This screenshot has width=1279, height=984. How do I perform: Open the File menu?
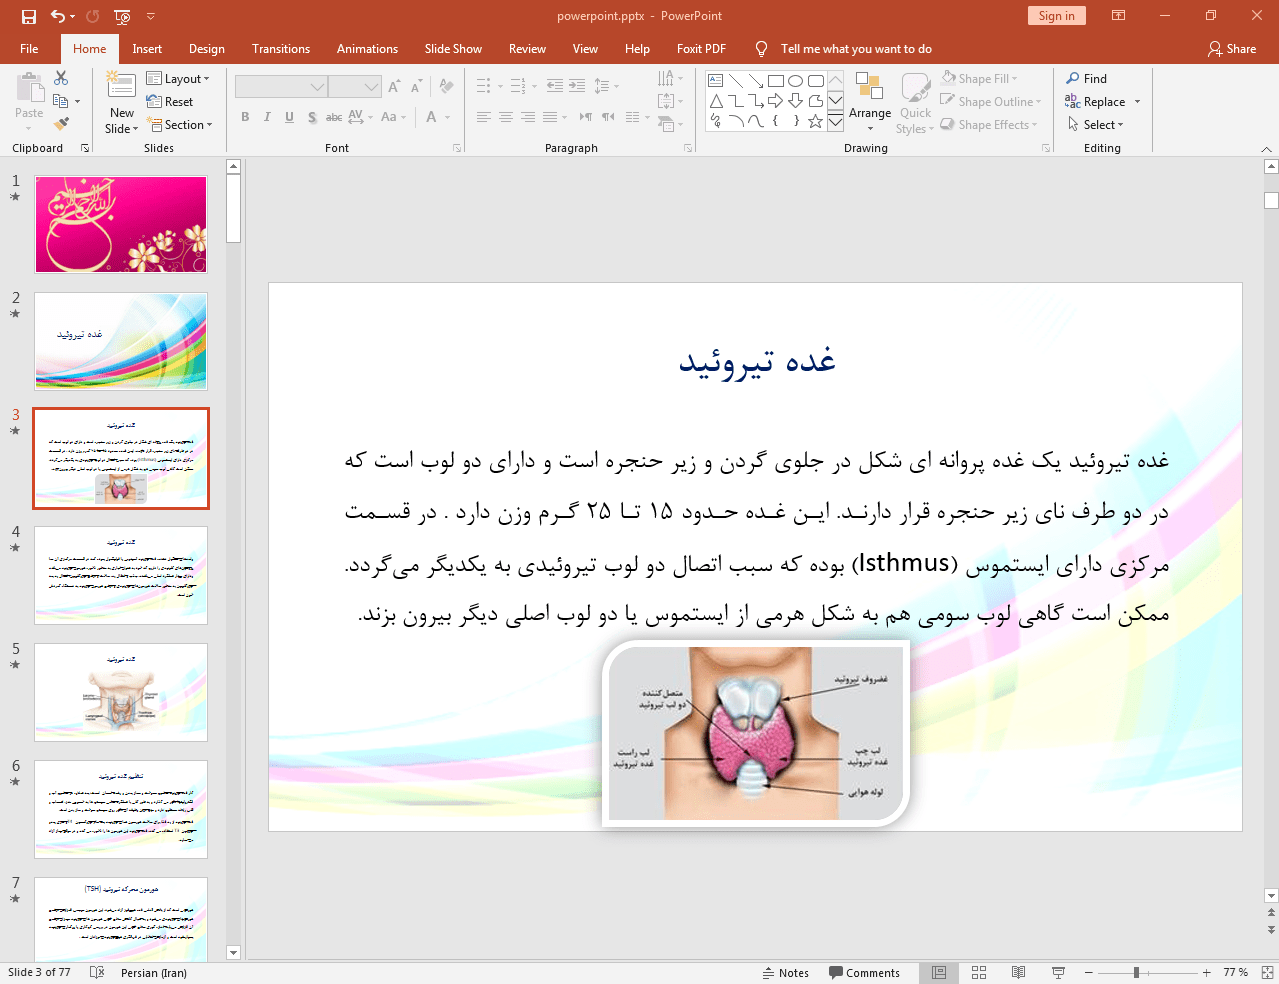click(x=29, y=49)
